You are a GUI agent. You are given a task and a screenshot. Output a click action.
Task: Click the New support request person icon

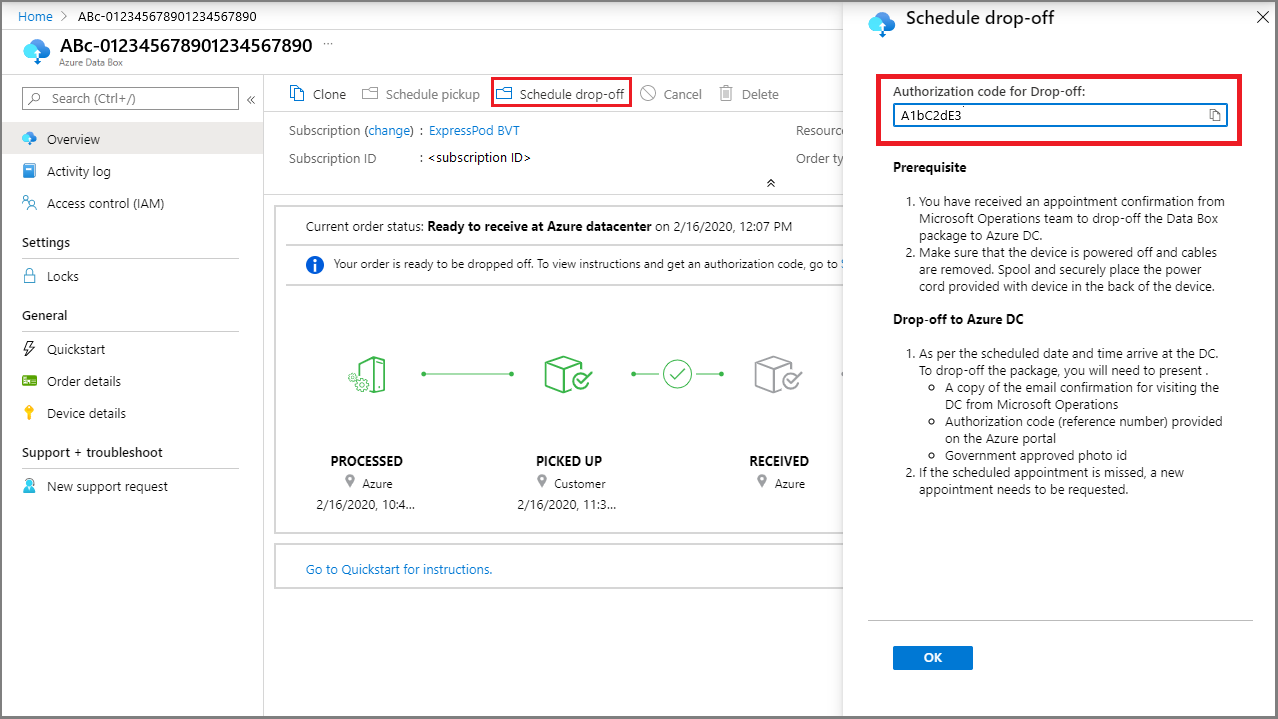pos(29,486)
